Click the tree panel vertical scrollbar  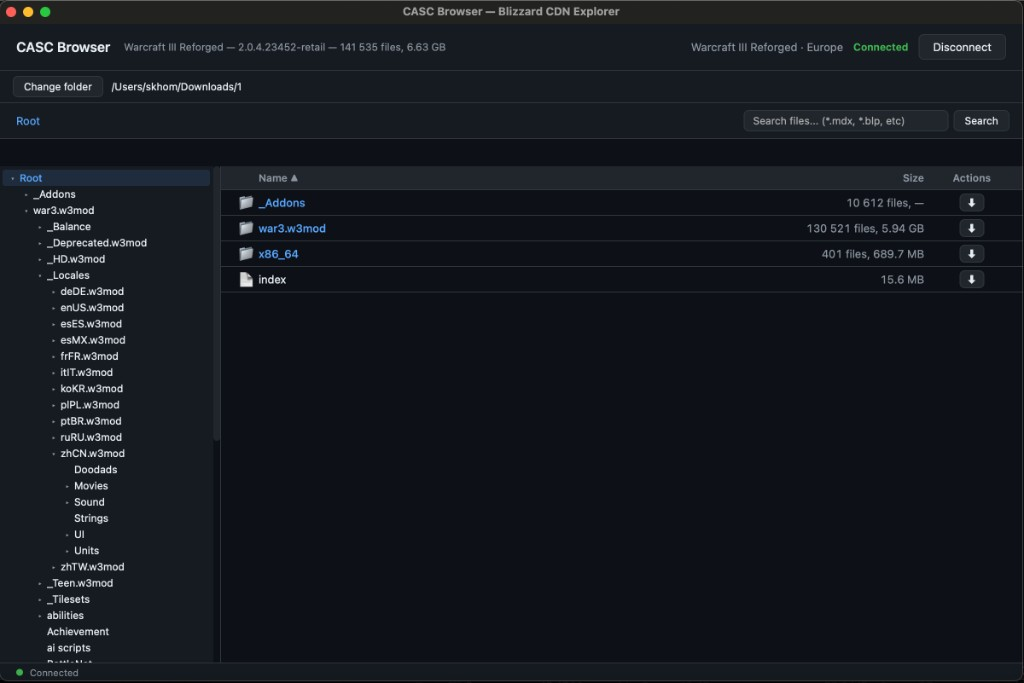point(216,304)
